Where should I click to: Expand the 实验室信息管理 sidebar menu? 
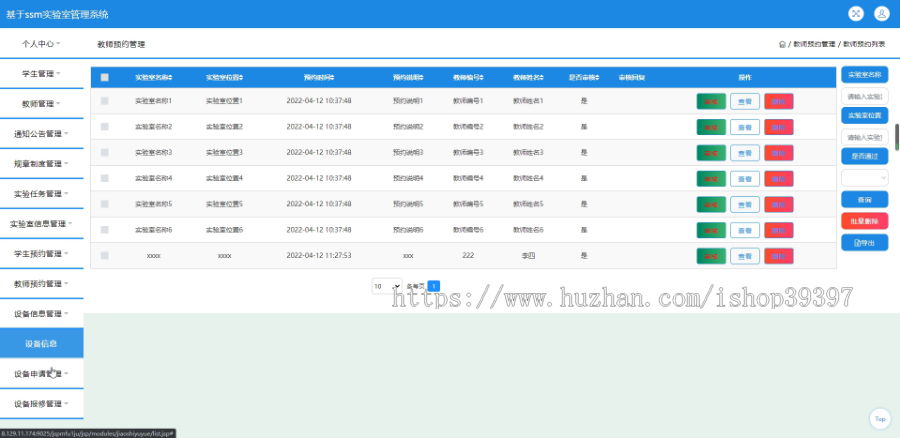coord(41,224)
